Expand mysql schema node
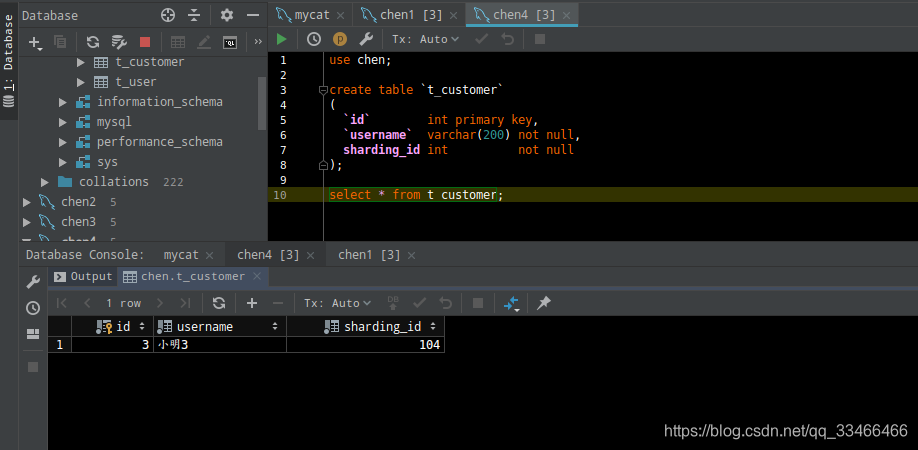Image resolution: width=918 pixels, height=450 pixels. click(63, 122)
